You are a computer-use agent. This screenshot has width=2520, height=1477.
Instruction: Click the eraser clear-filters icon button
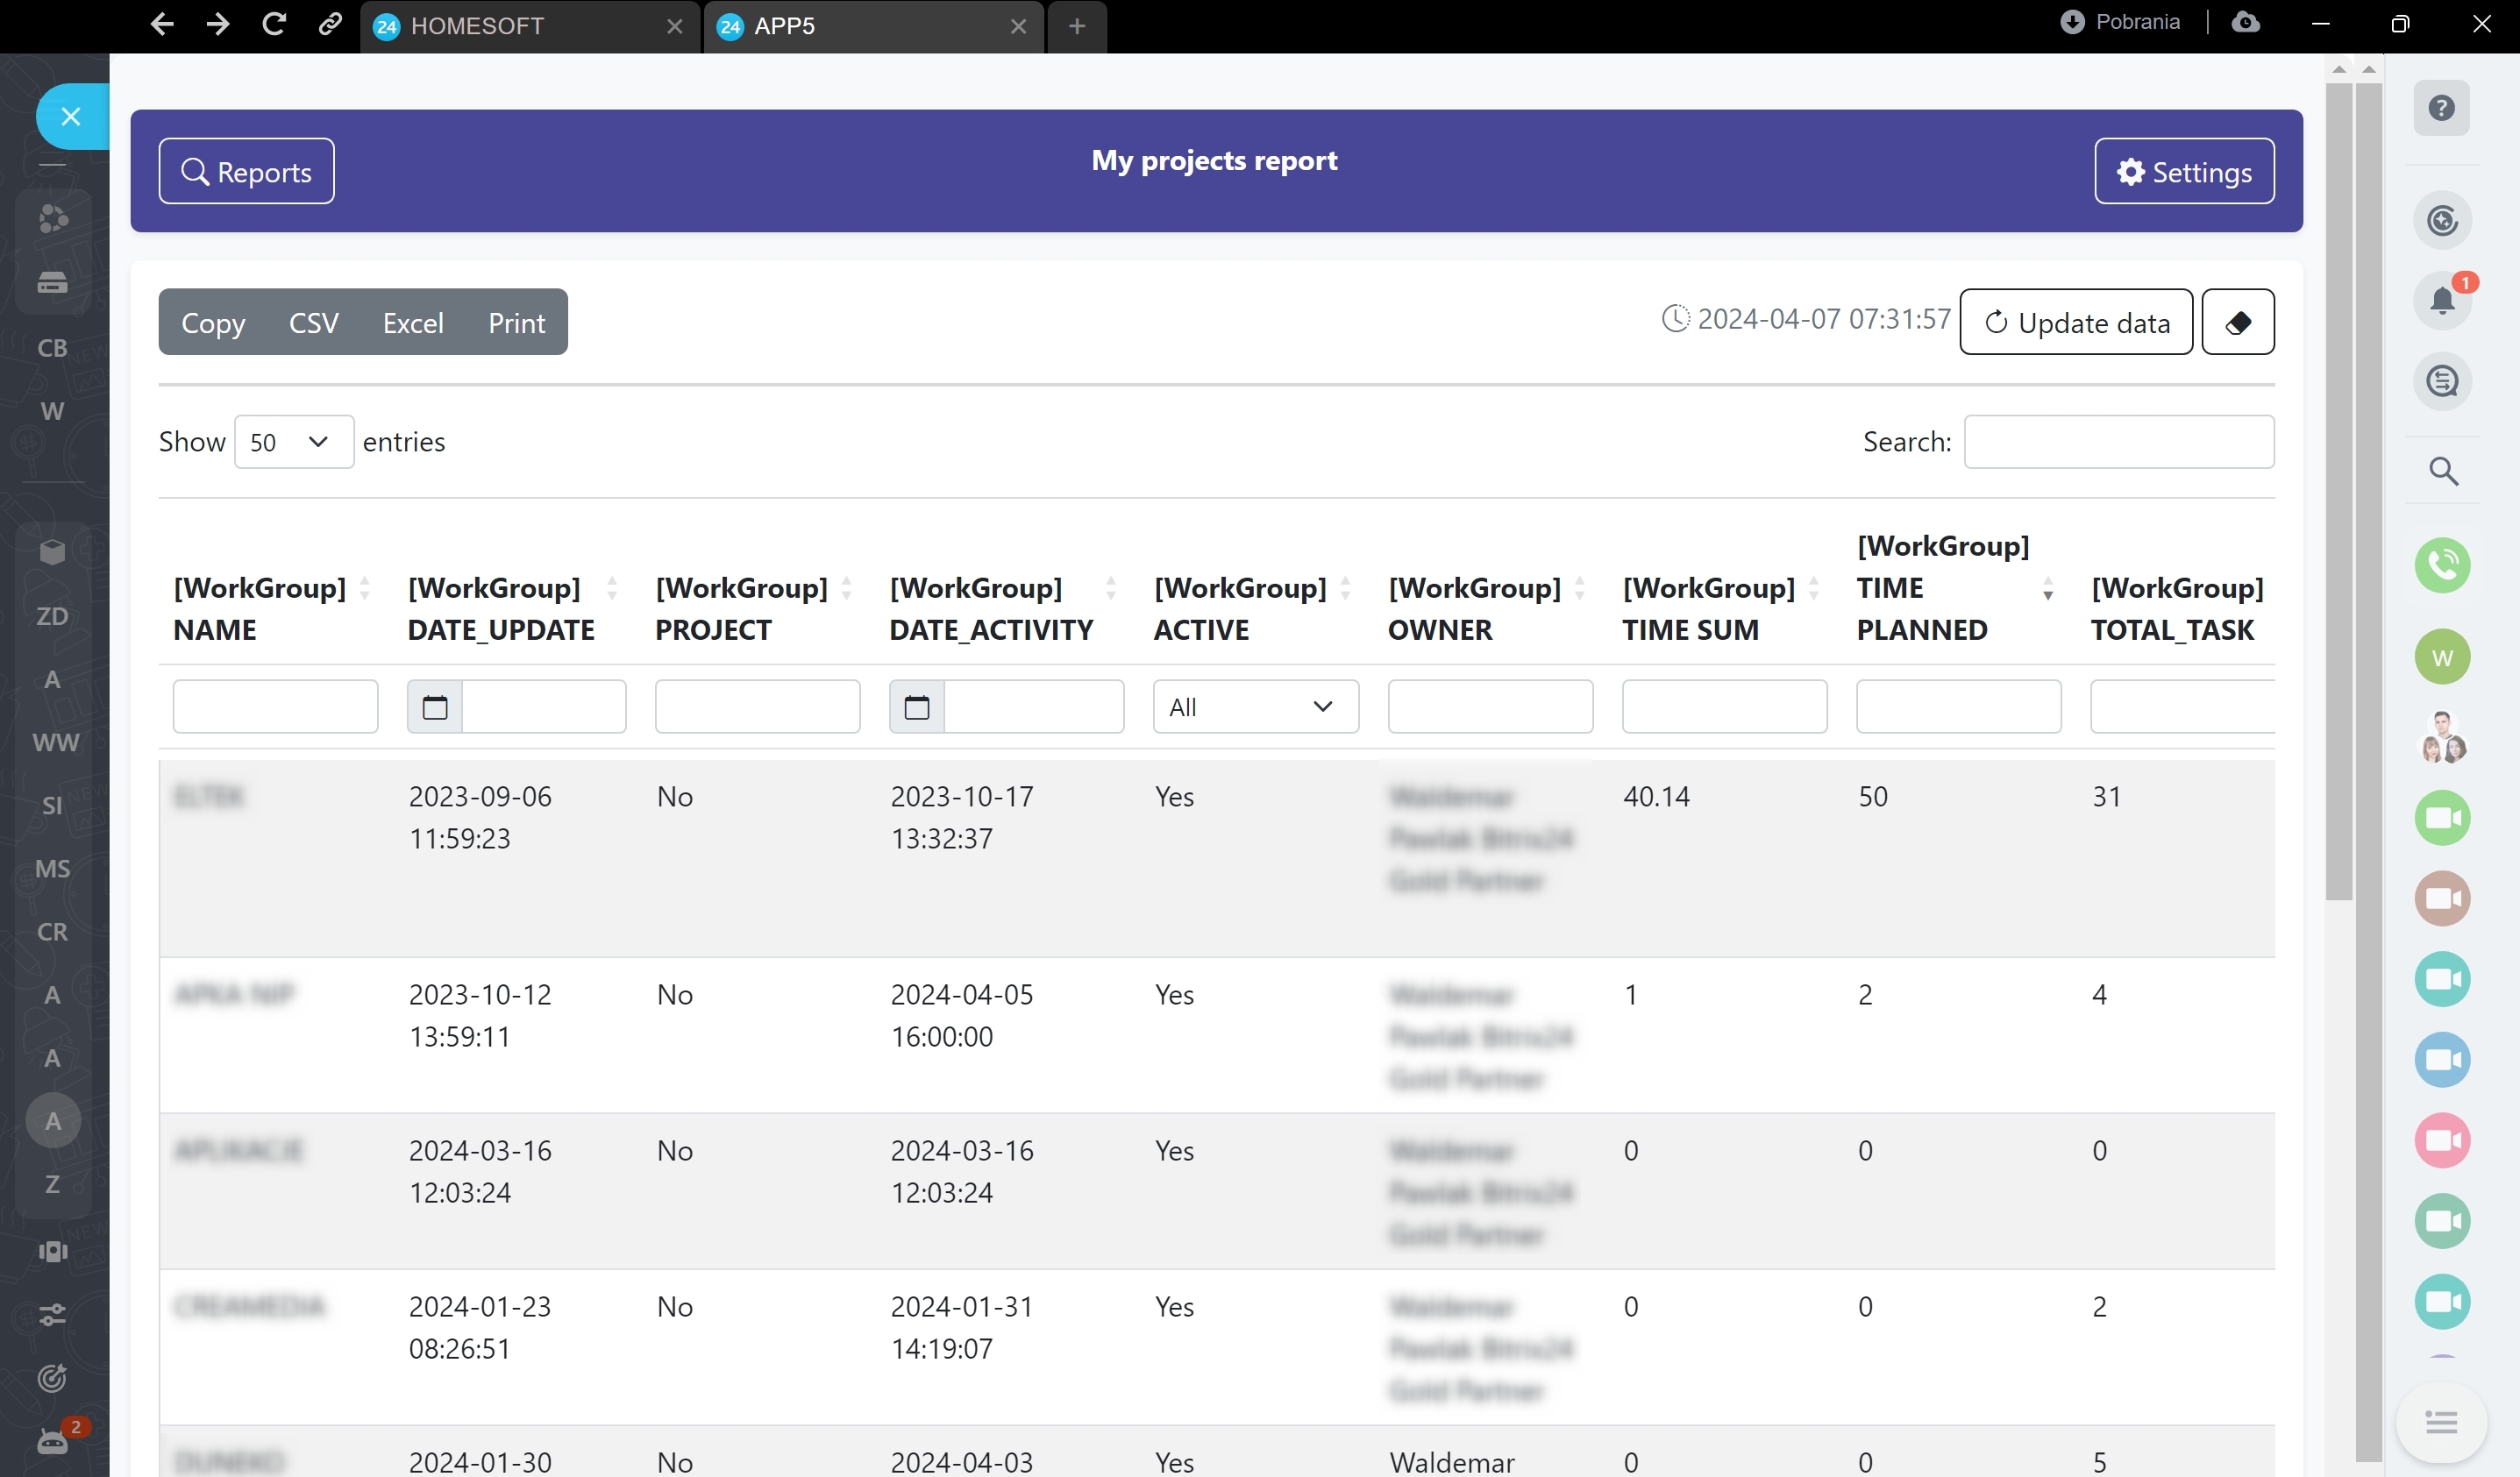(2237, 322)
